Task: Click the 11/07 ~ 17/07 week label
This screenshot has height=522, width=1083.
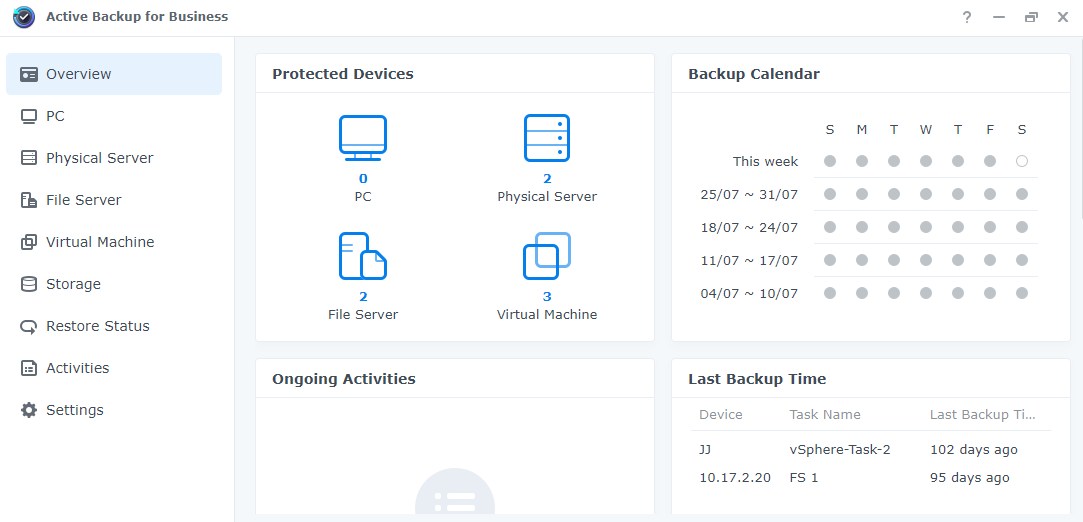Action: coord(749,261)
